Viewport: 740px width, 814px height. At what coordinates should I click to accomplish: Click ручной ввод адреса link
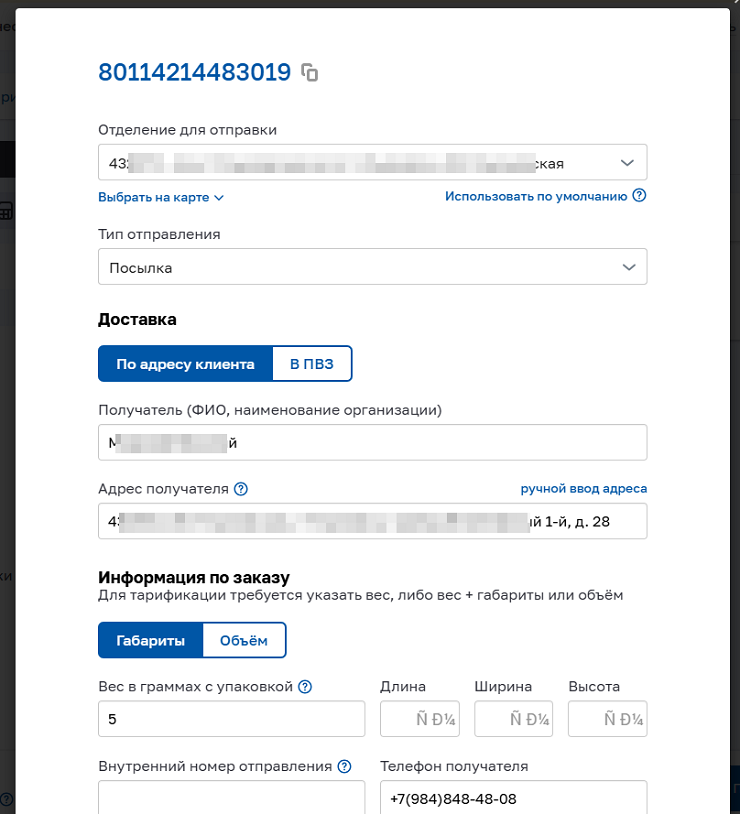(x=583, y=489)
